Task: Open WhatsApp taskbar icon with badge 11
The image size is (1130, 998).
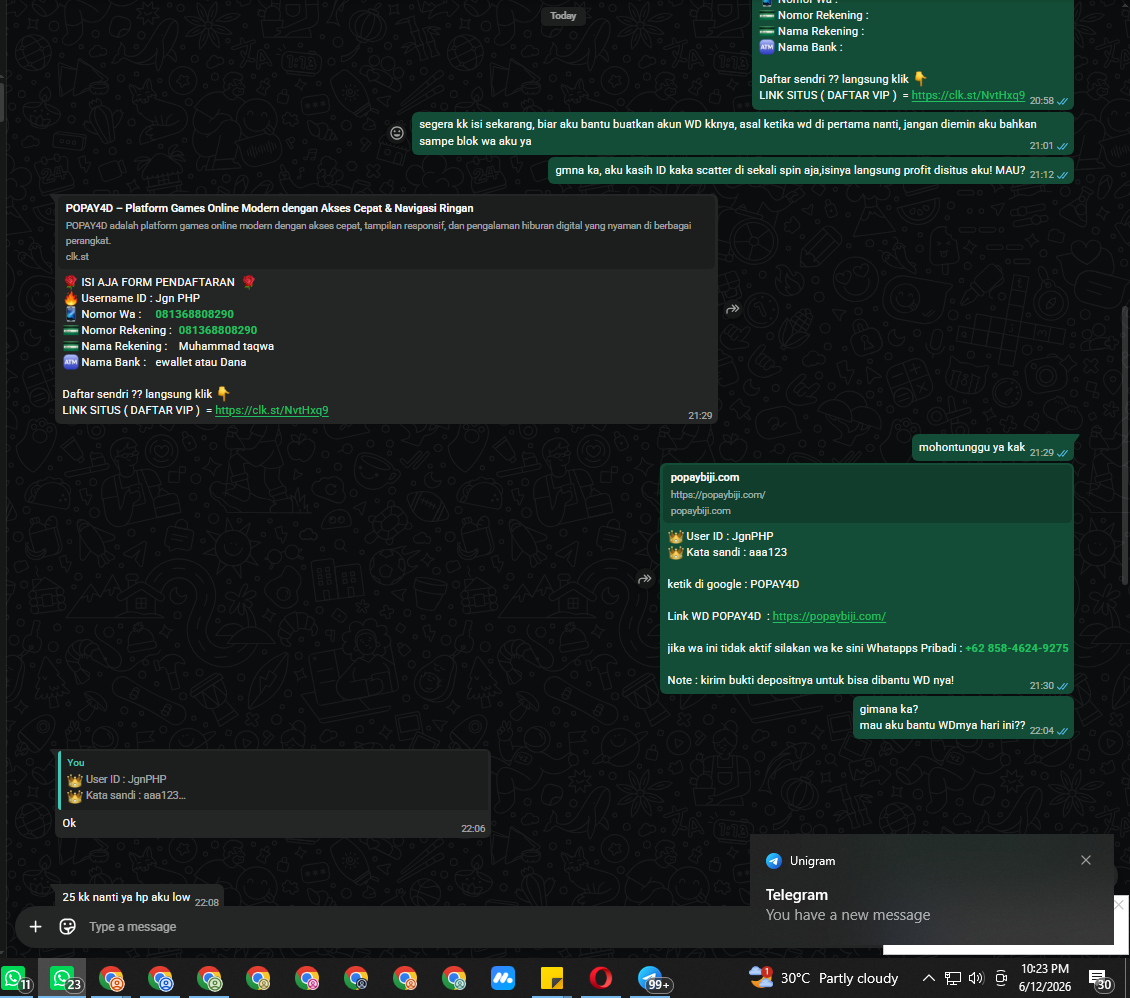Action: (15, 979)
